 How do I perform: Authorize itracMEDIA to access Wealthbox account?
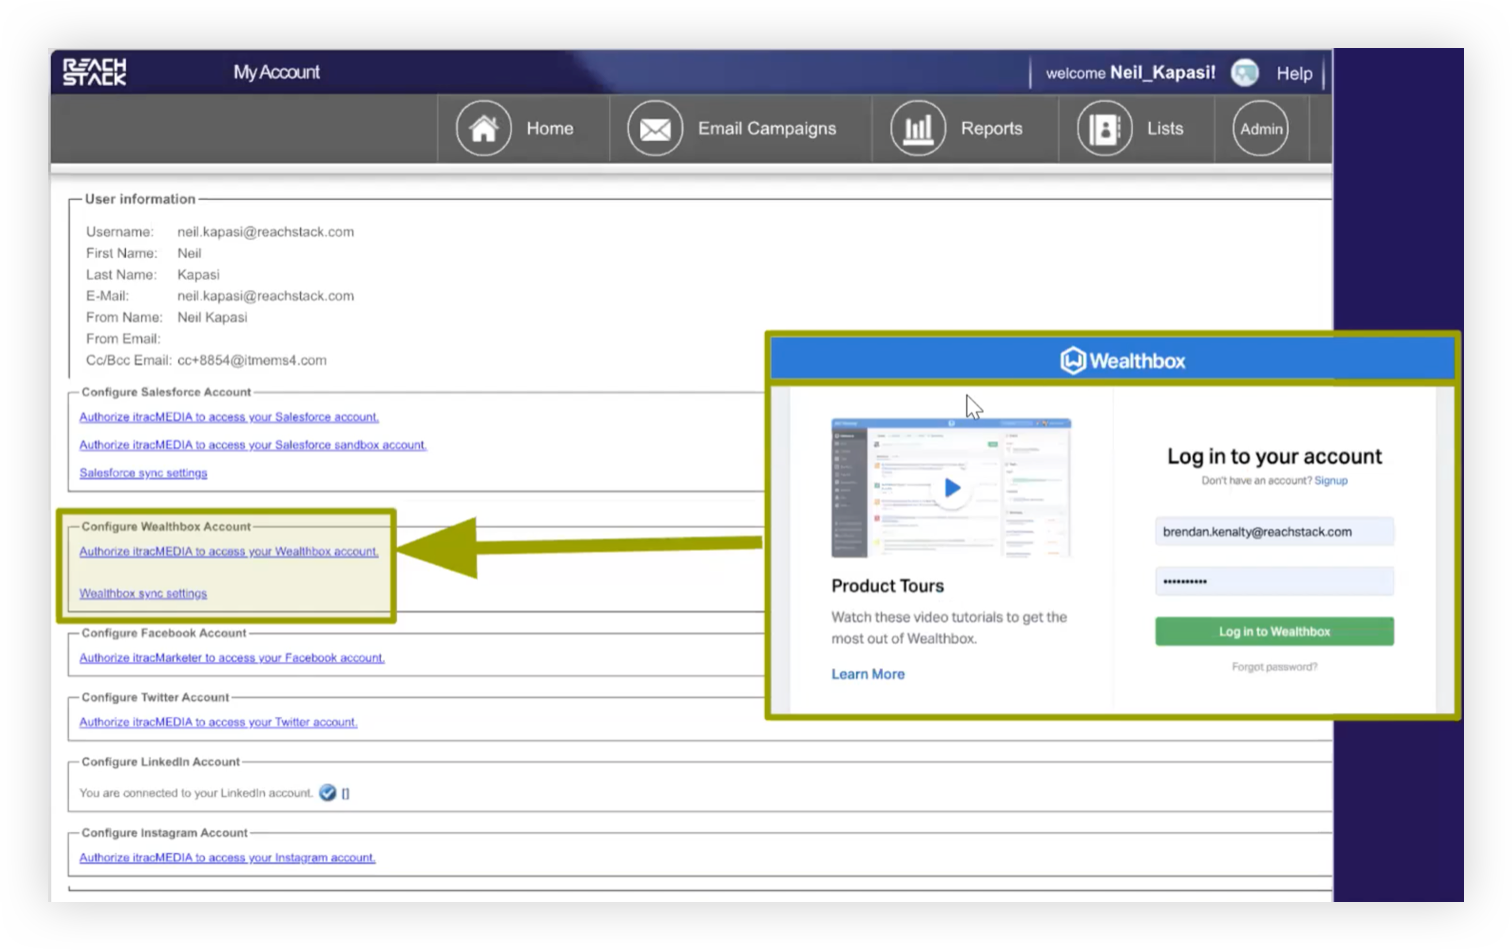229,552
